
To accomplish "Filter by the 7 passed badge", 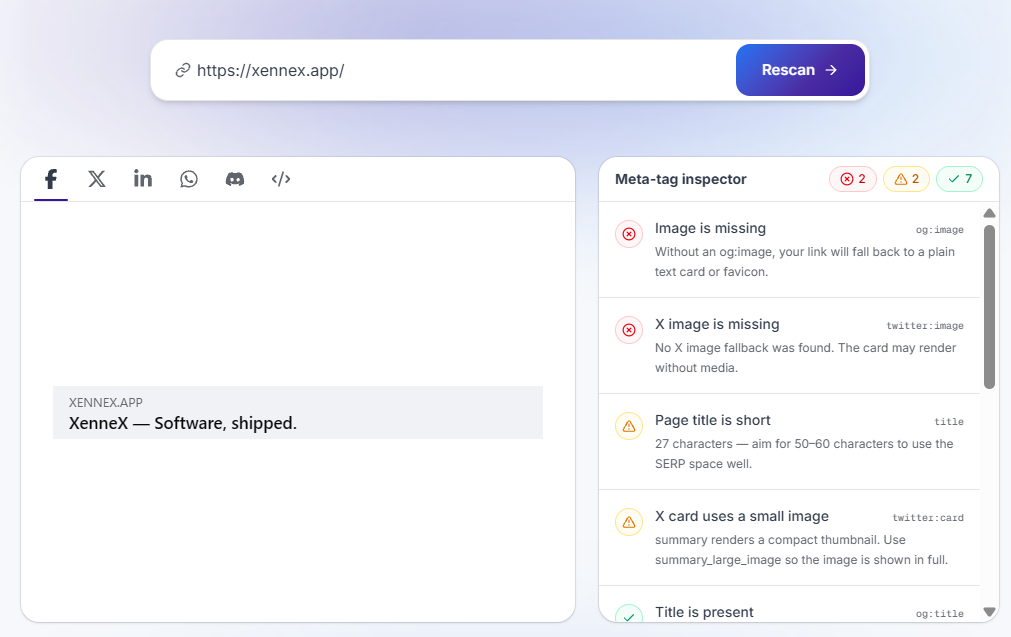I will point(959,179).
